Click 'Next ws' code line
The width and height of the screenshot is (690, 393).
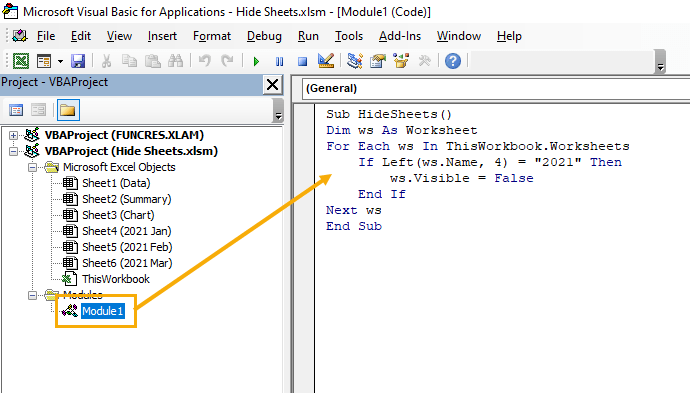point(354,210)
